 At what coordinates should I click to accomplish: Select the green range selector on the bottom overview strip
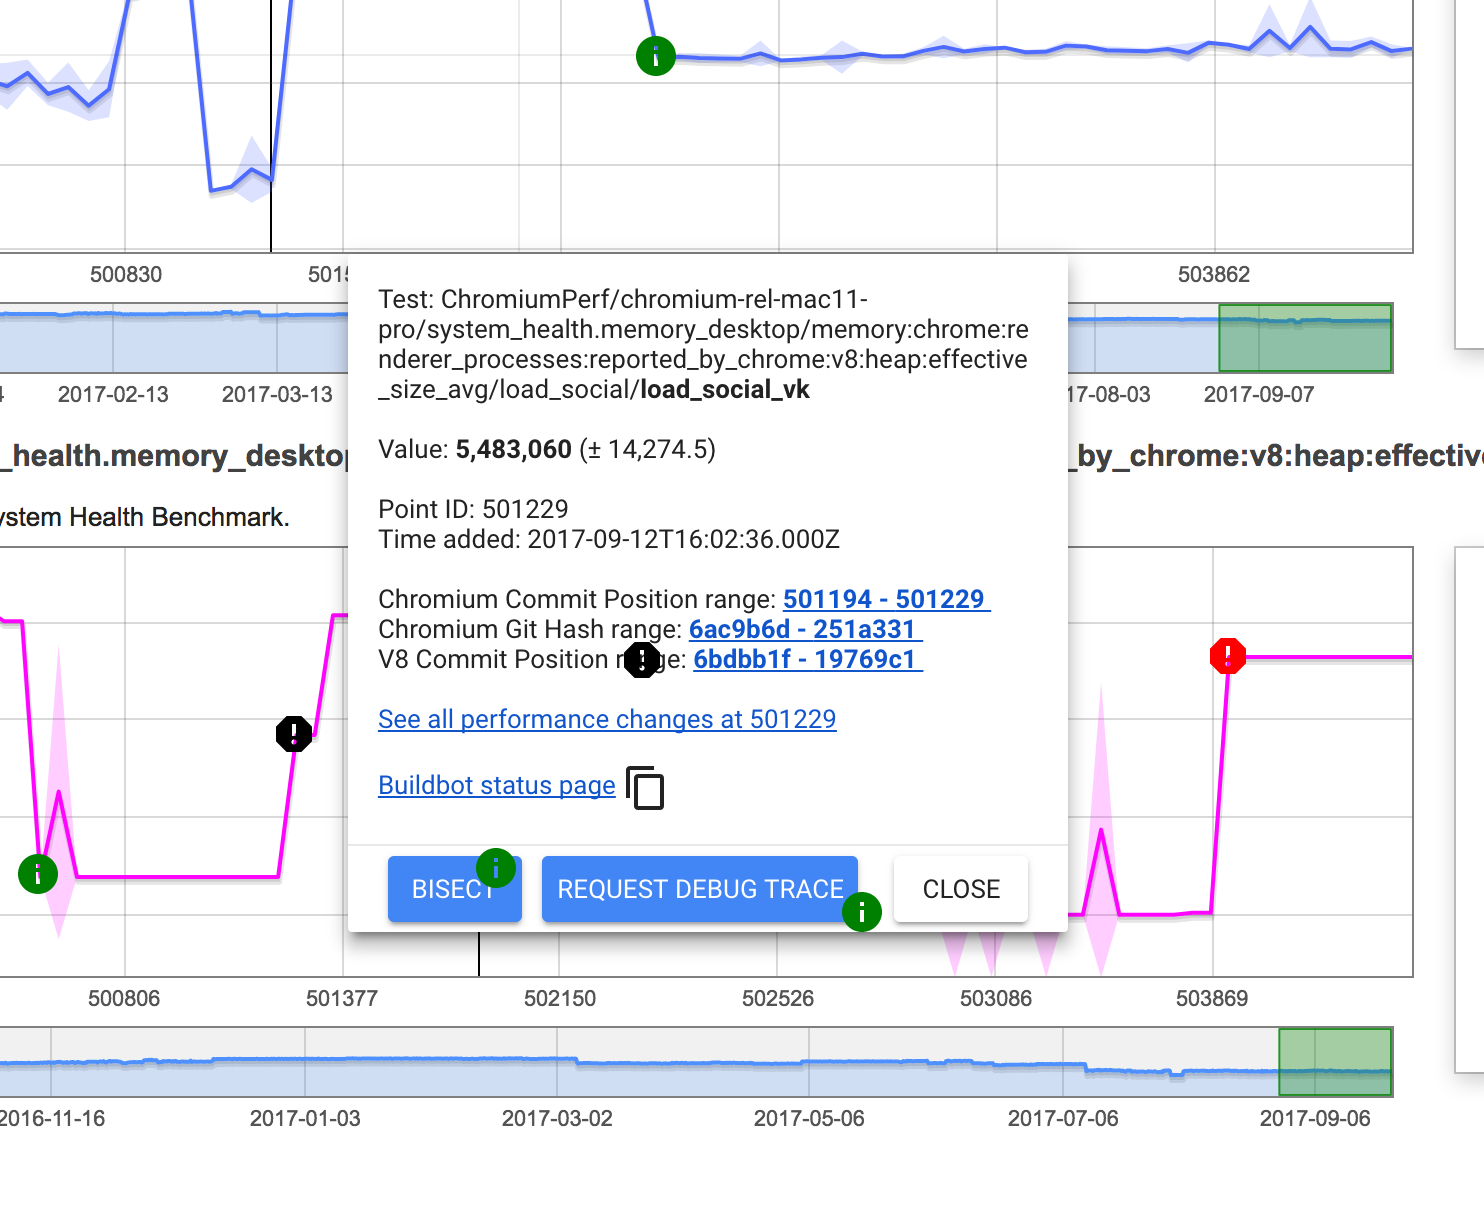pyautogui.click(x=1336, y=1062)
